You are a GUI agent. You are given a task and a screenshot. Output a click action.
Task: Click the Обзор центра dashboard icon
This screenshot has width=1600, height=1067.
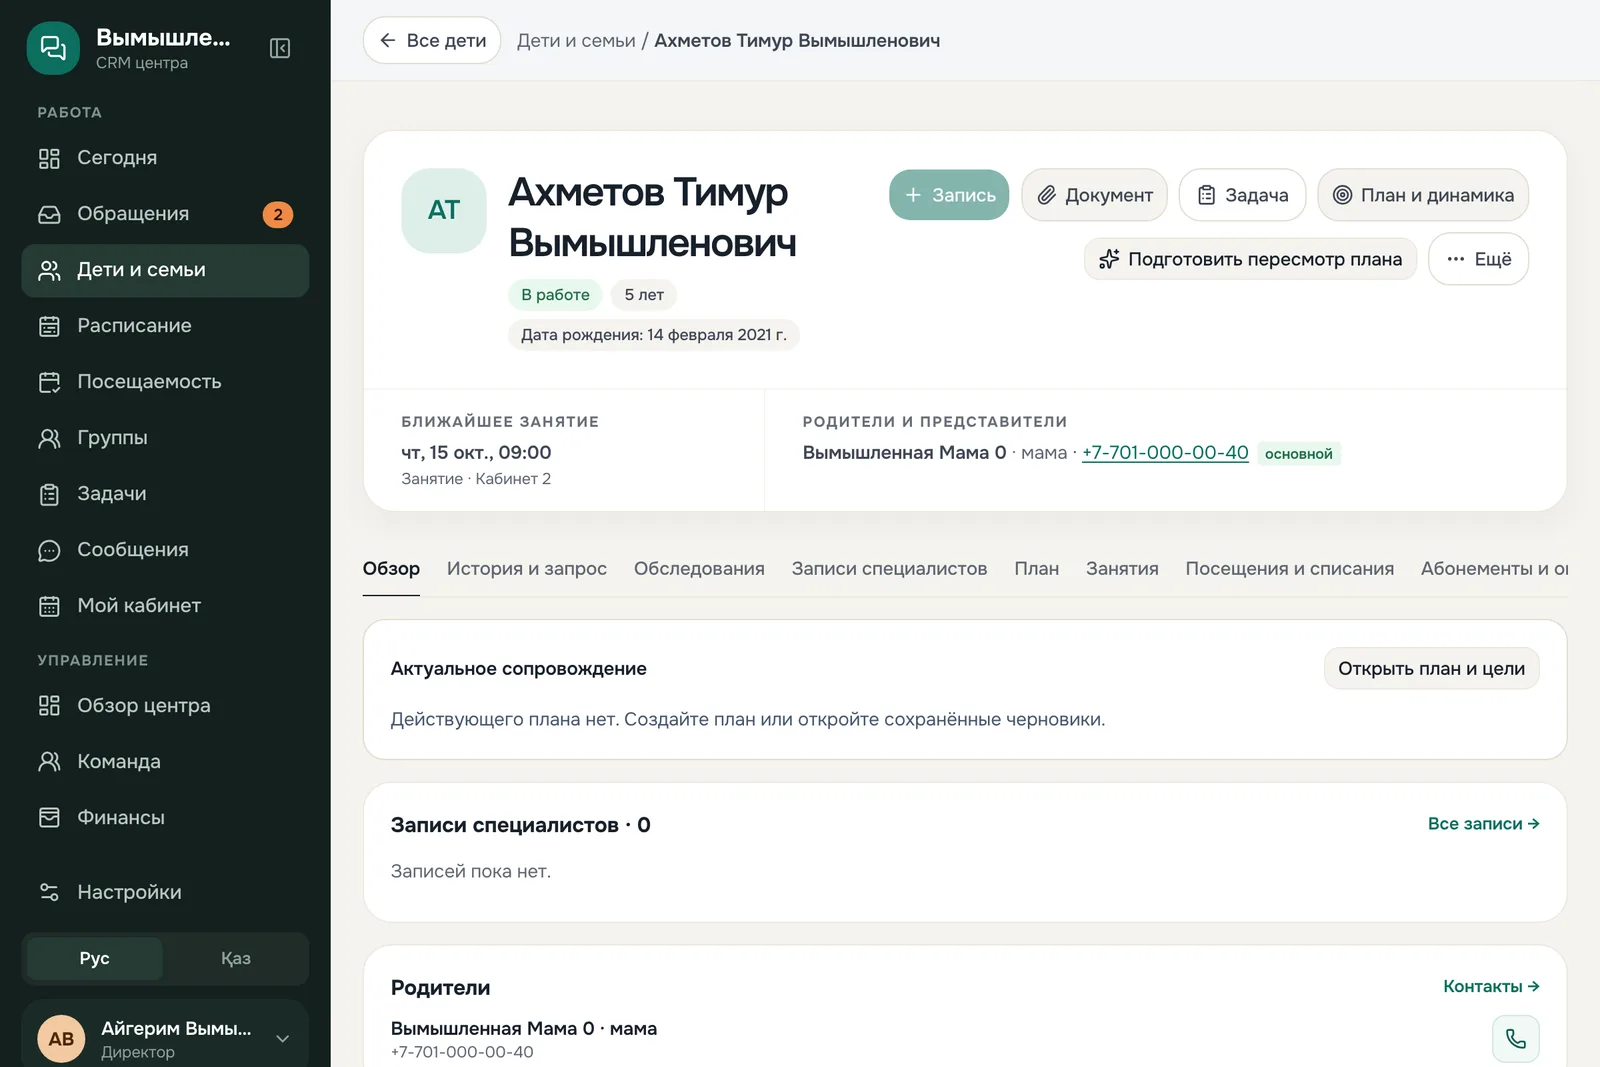[49, 706]
